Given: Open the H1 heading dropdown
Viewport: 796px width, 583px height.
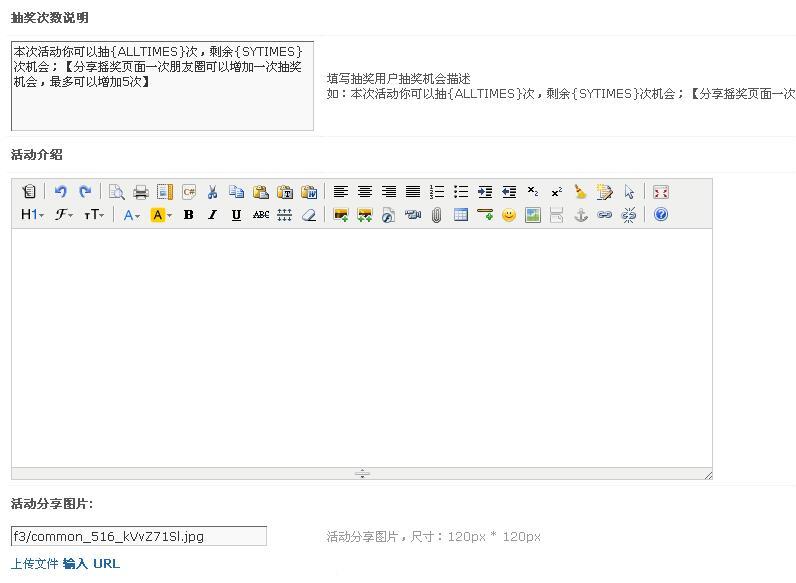Looking at the screenshot, I should pyautogui.click(x=32, y=215).
